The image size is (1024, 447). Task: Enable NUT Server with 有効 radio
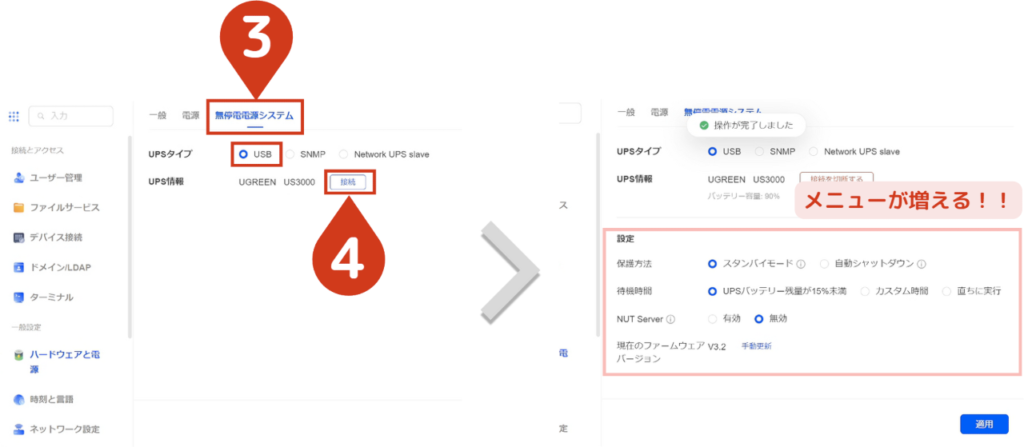[713, 319]
